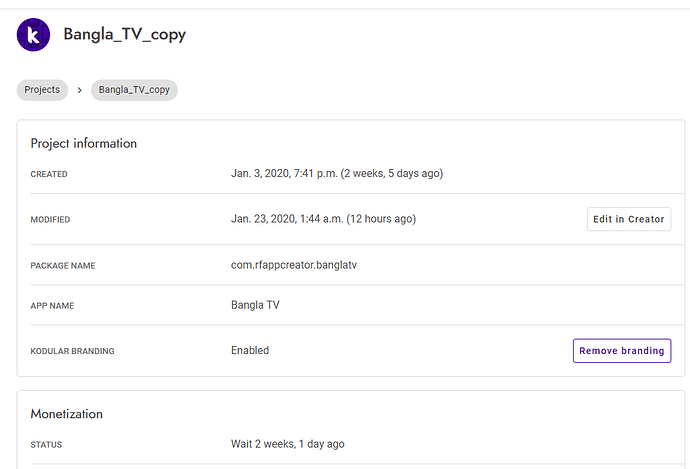This screenshot has width=690, height=469.
Task: Click the MODIFIED field label
Action: (50, 220)
